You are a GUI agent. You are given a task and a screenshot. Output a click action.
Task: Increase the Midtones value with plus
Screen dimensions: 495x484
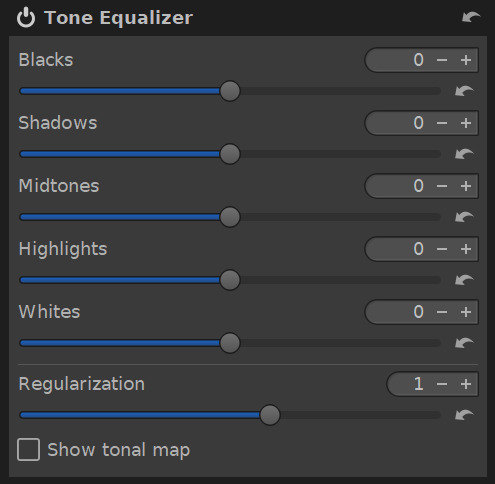[466, 186]
